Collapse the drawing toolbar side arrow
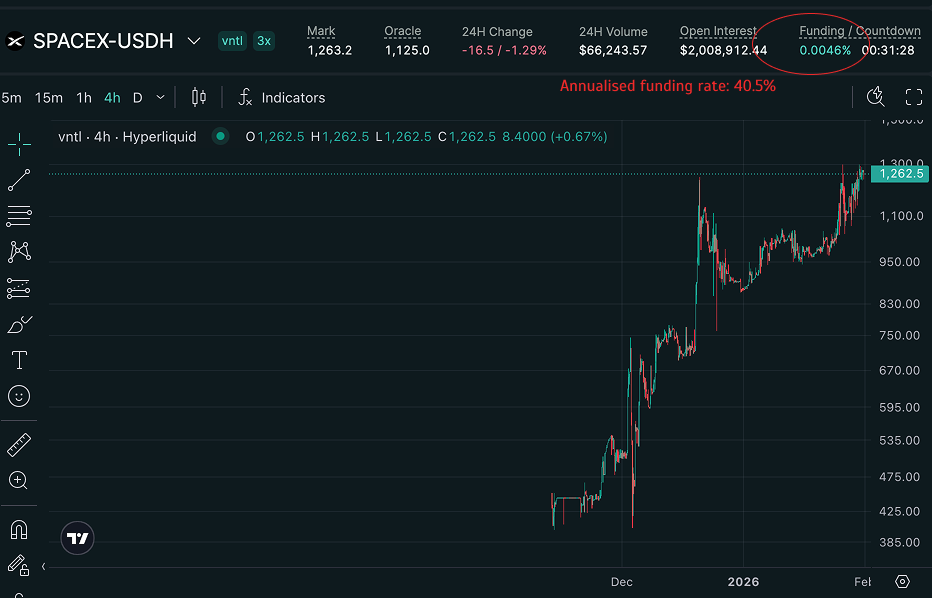The height and width of the screenshot is (598, 932). (43, 566)
